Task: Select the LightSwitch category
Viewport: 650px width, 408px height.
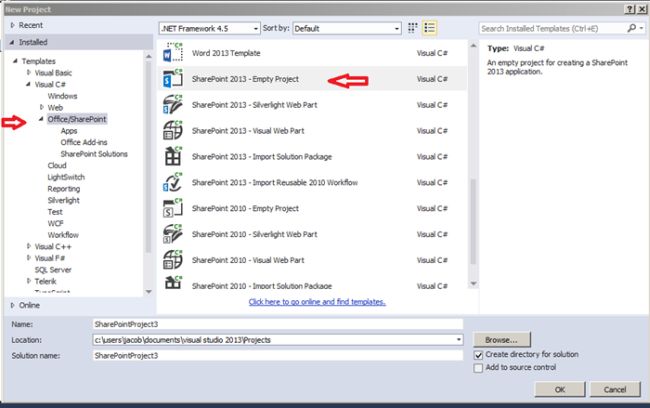Action: click(66, 177)
